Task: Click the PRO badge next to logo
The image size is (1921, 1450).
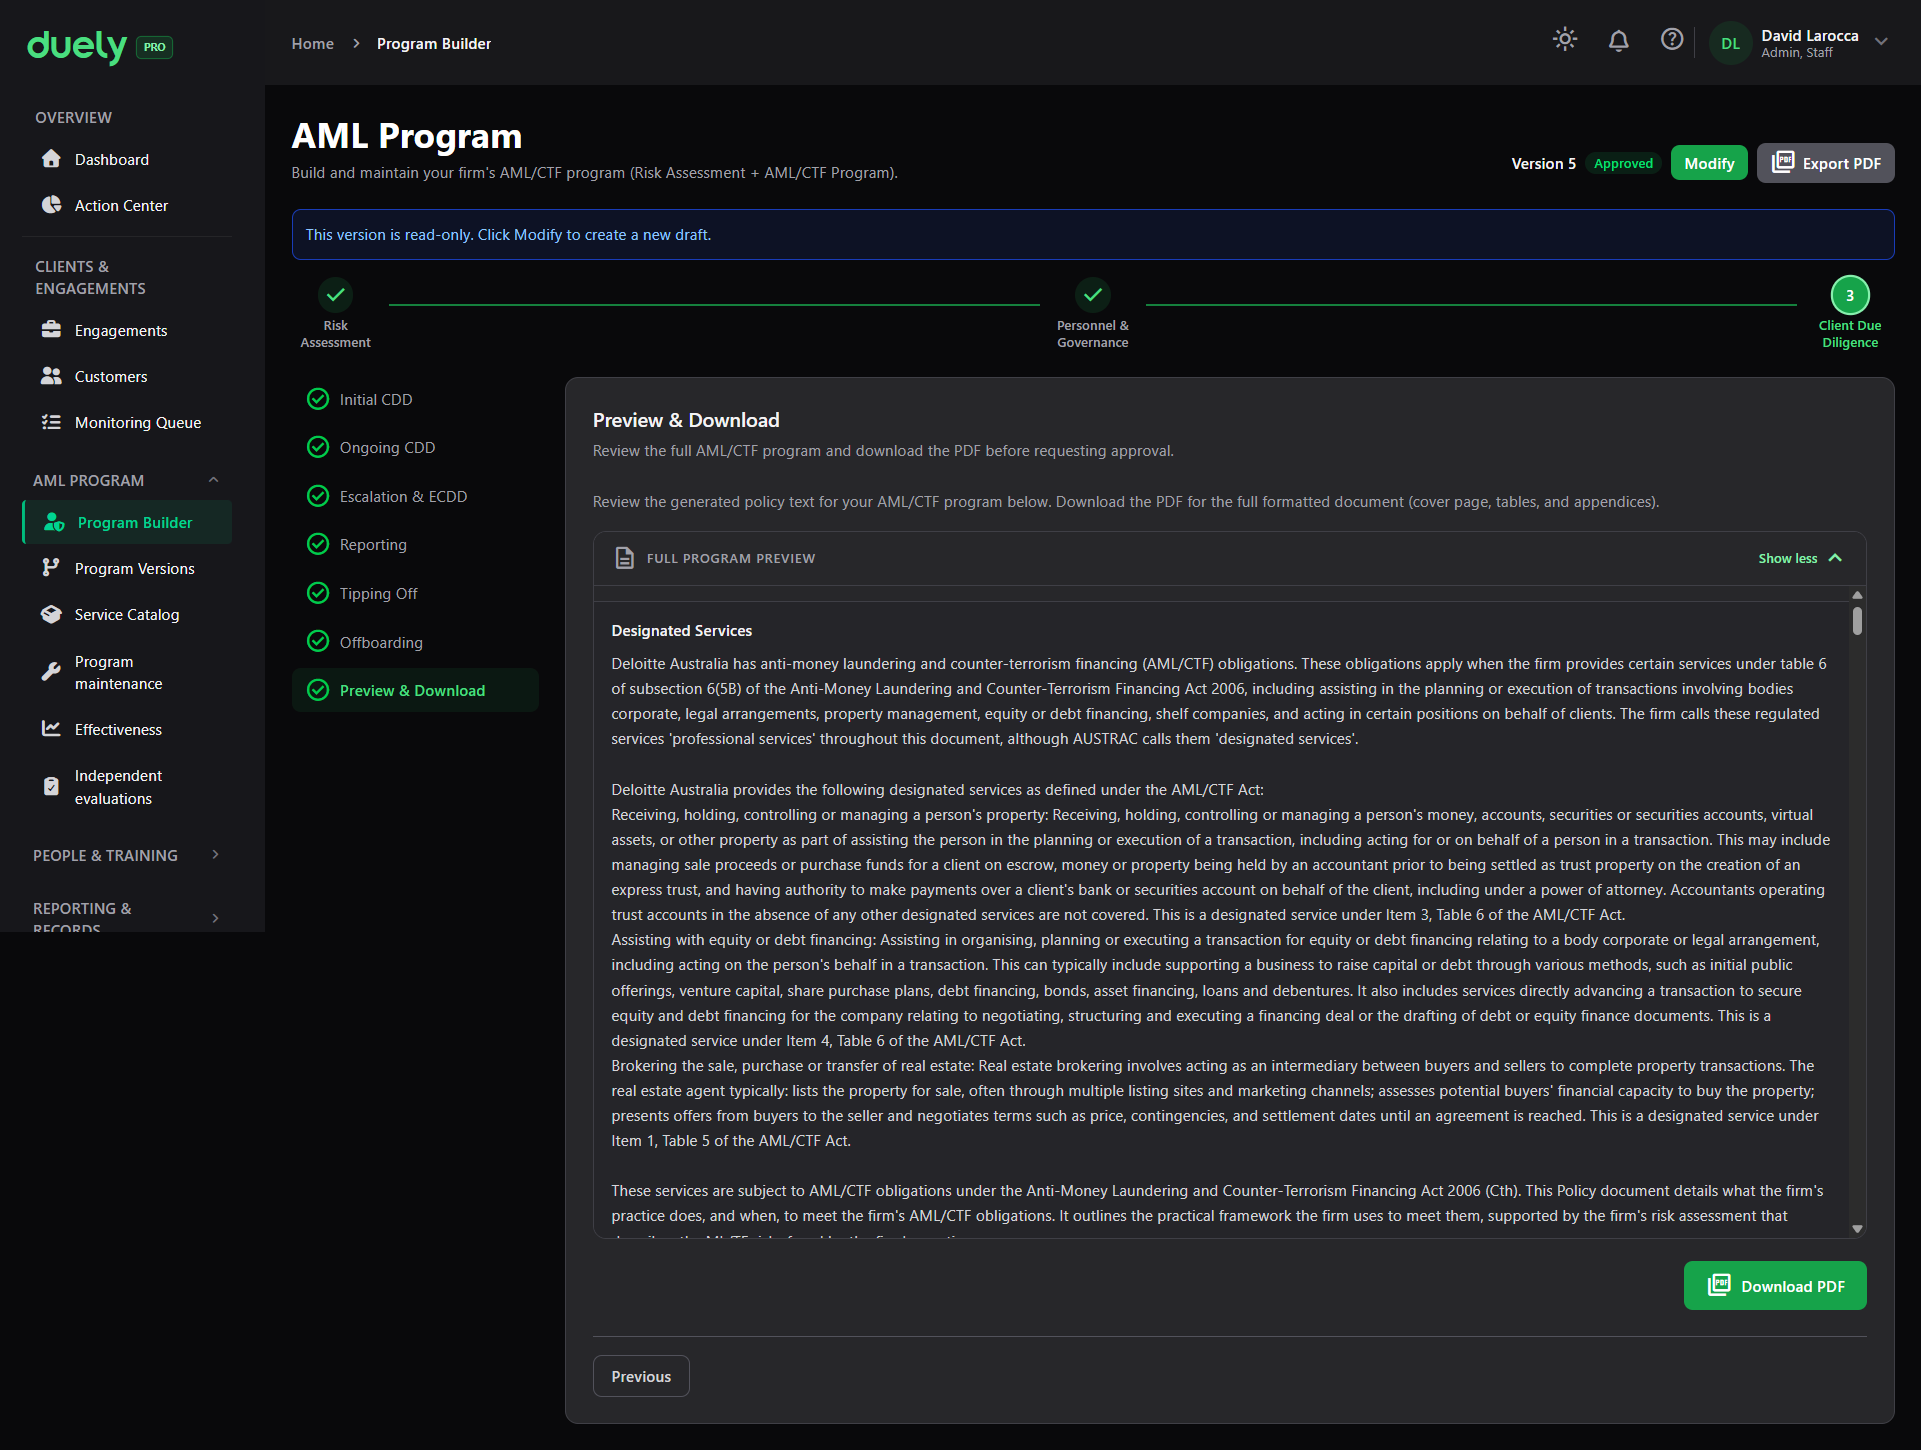Action: tap(154, 47)
